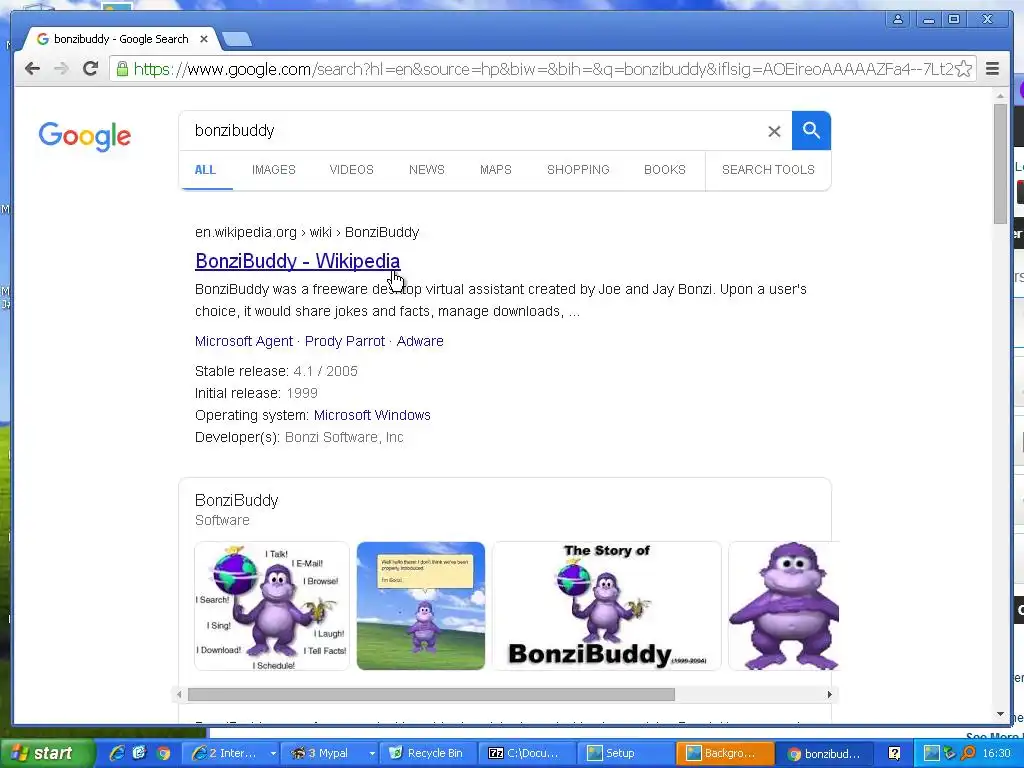
Task: Open the Microsoft Windows link
Action: click(x=372, y=415)
